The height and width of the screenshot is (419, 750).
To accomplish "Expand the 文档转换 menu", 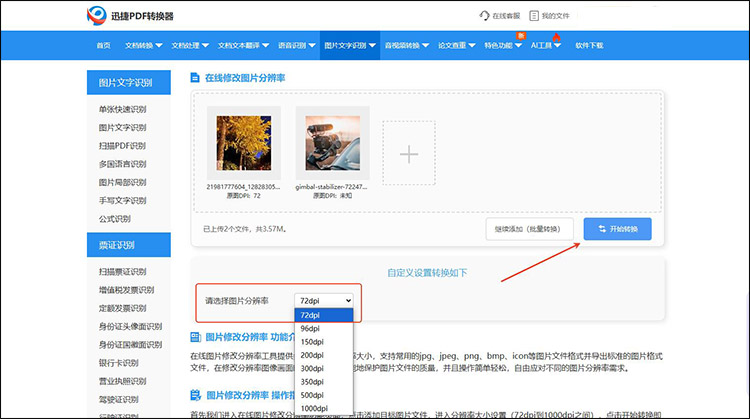I will click(x=143, y=45).
